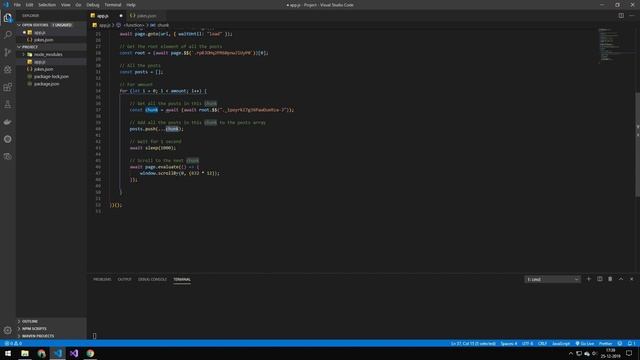Open Windows Action Center notifications
The image size is (640, 360).
pos(629,353)
